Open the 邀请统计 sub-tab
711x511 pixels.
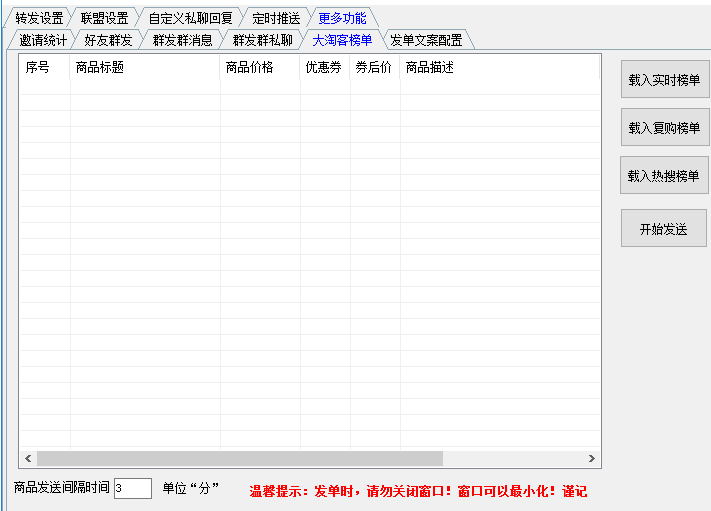coord(43,40)
